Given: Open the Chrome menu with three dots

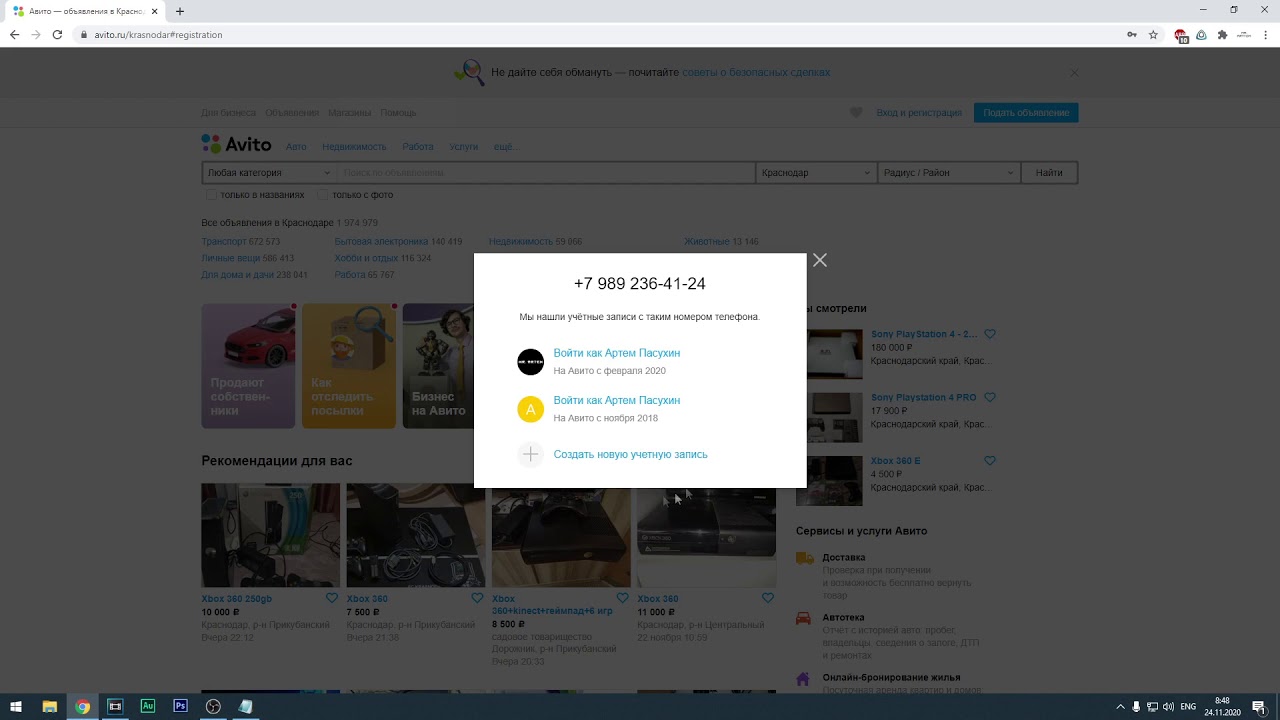Looking at the screenshot, I should (x=1266, y=34).
